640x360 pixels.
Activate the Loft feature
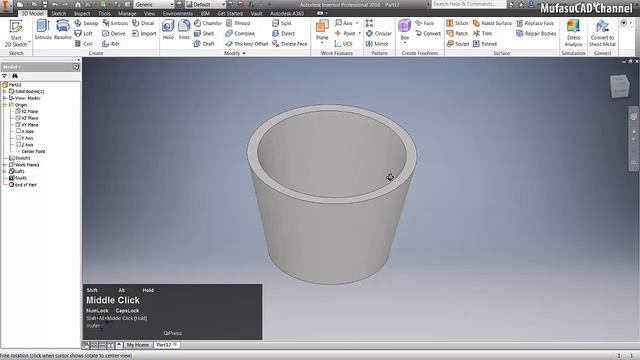click(x=84, y=33)
